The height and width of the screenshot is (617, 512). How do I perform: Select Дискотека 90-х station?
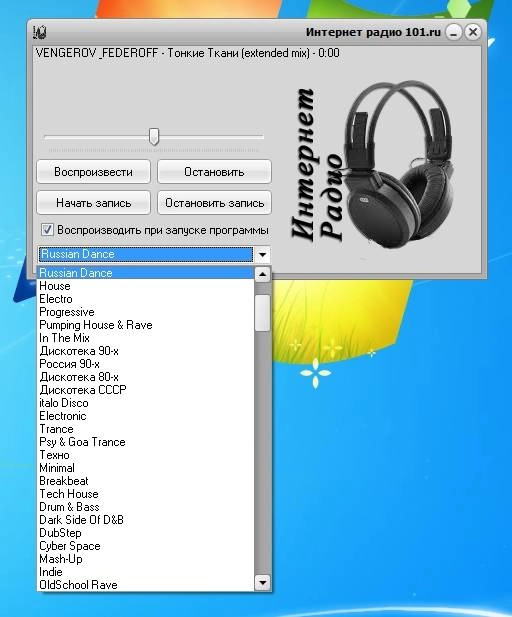pos(146,351)
